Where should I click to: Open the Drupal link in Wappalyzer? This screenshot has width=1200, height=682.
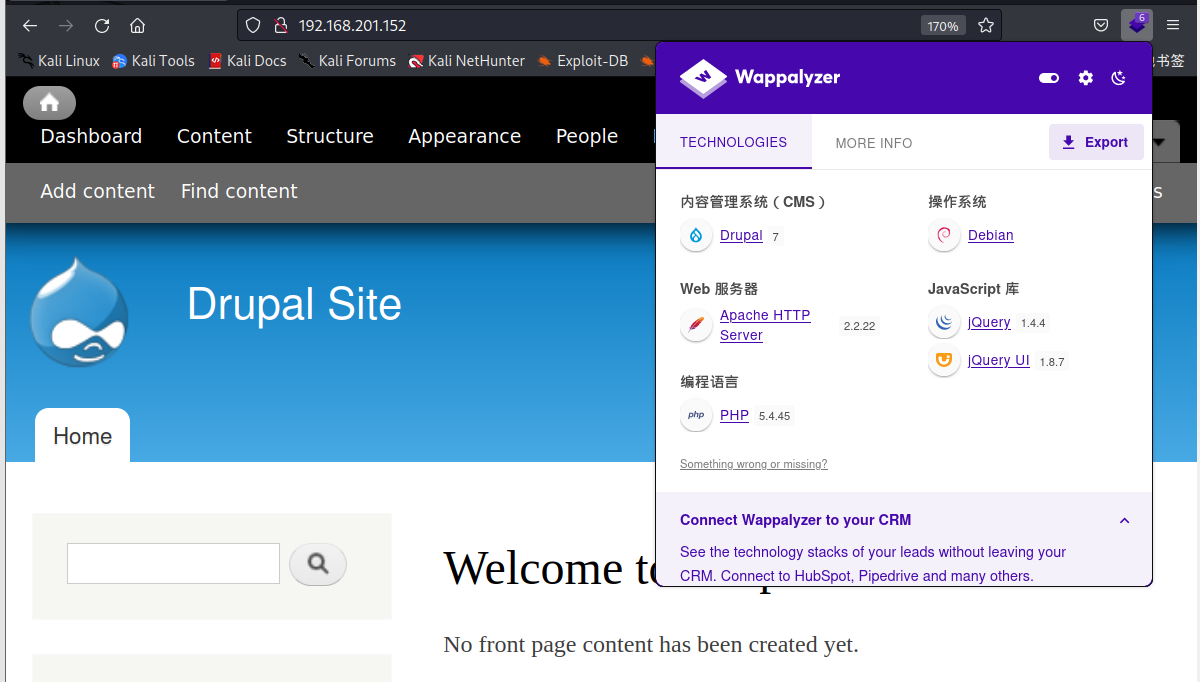(x=741, y=236)
